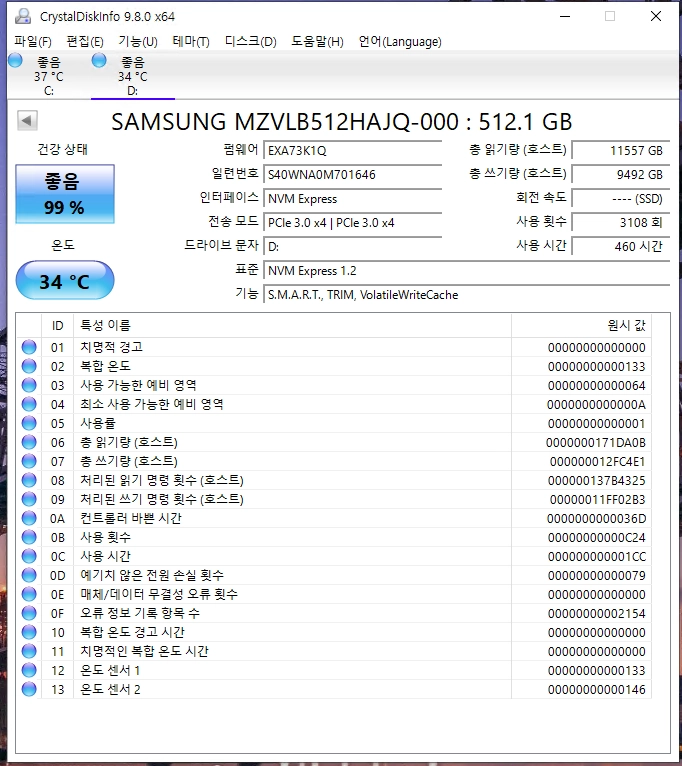Click the total host reads value 11557 GB
The height and width of the screenshot is (766, 682).
[x=620, y=150]
